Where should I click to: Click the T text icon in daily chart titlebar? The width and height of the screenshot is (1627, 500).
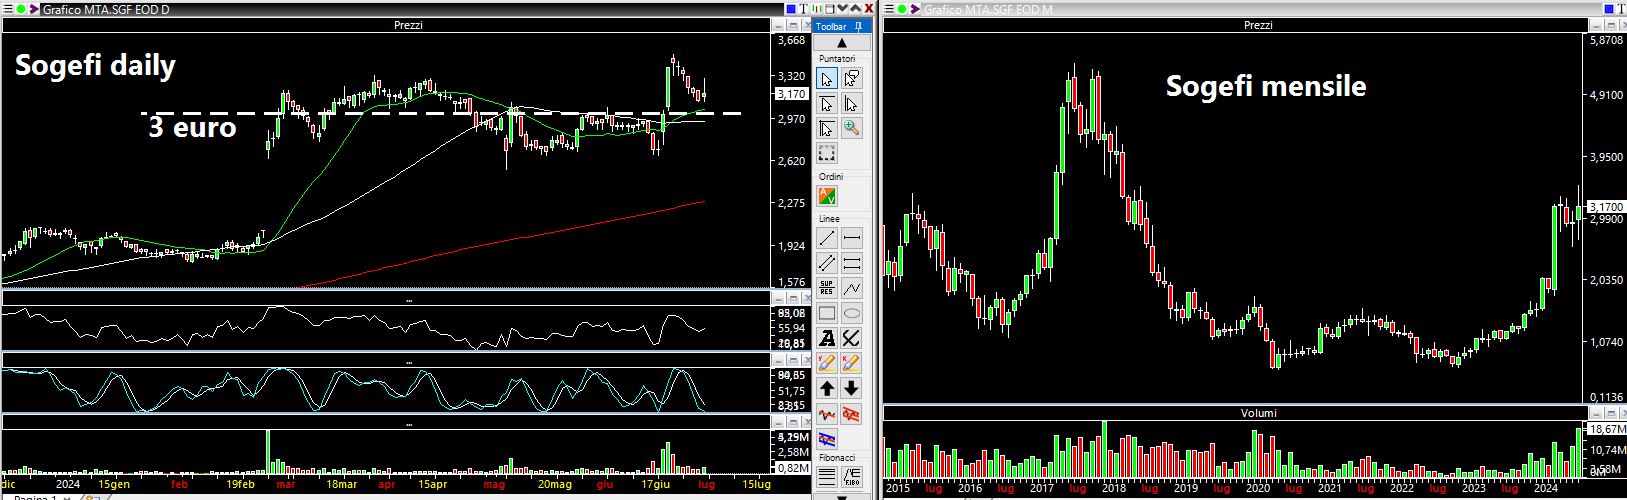804,9
